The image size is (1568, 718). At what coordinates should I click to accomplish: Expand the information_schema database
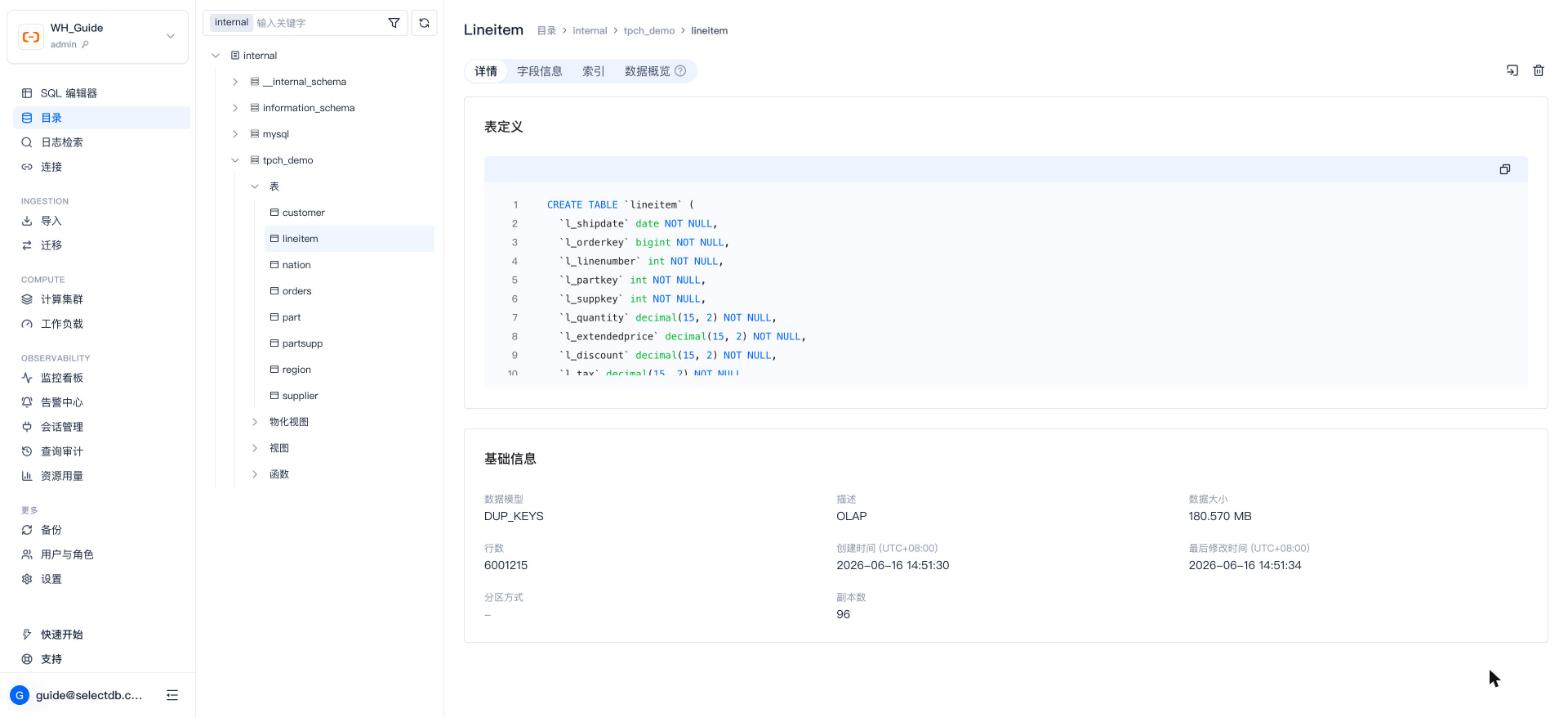(235, 108)
